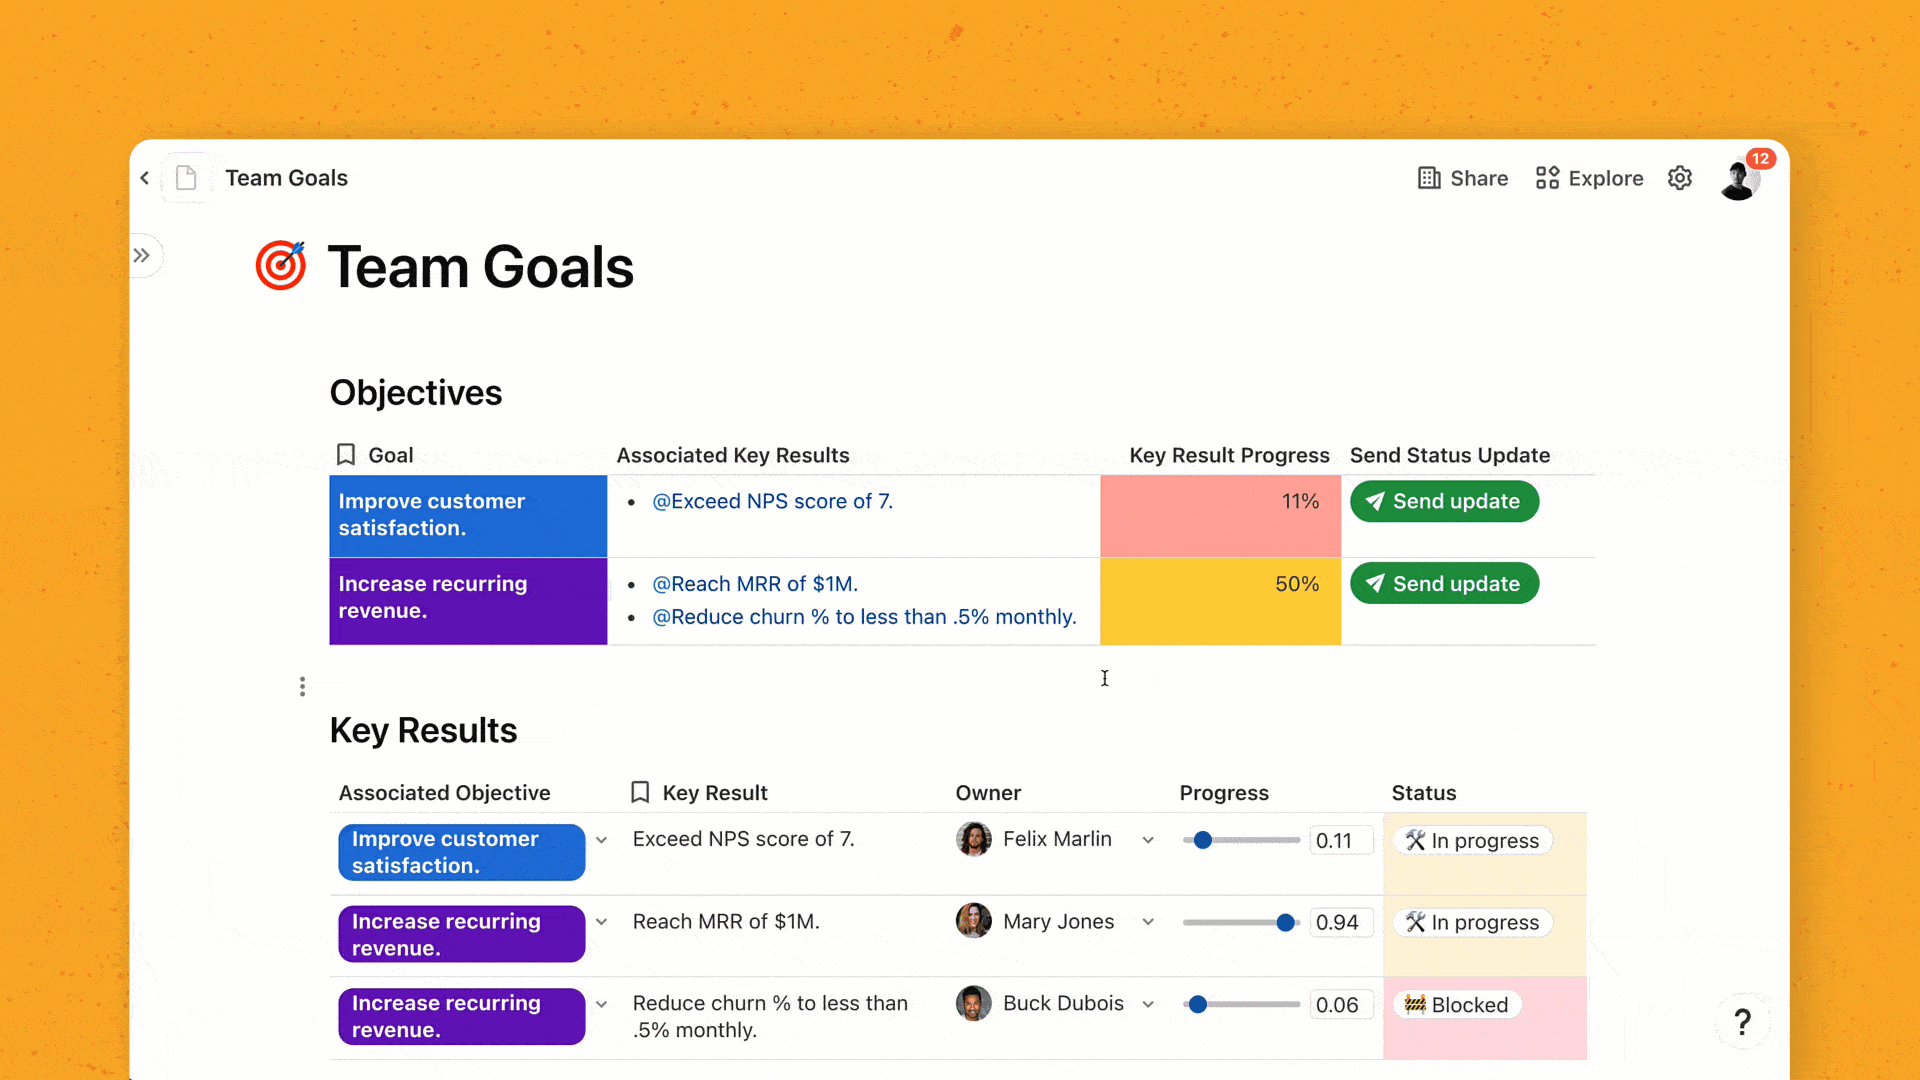Image resolution: width=1920 pixels, height=1080 pixels.
Task: Click the in progress wrench icon for NPS key result
Action: 1416,840
